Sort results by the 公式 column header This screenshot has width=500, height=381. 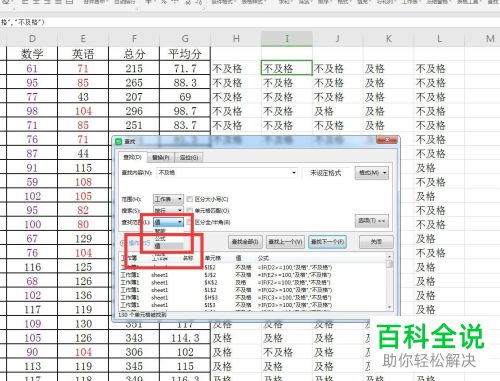pos(263,258)
